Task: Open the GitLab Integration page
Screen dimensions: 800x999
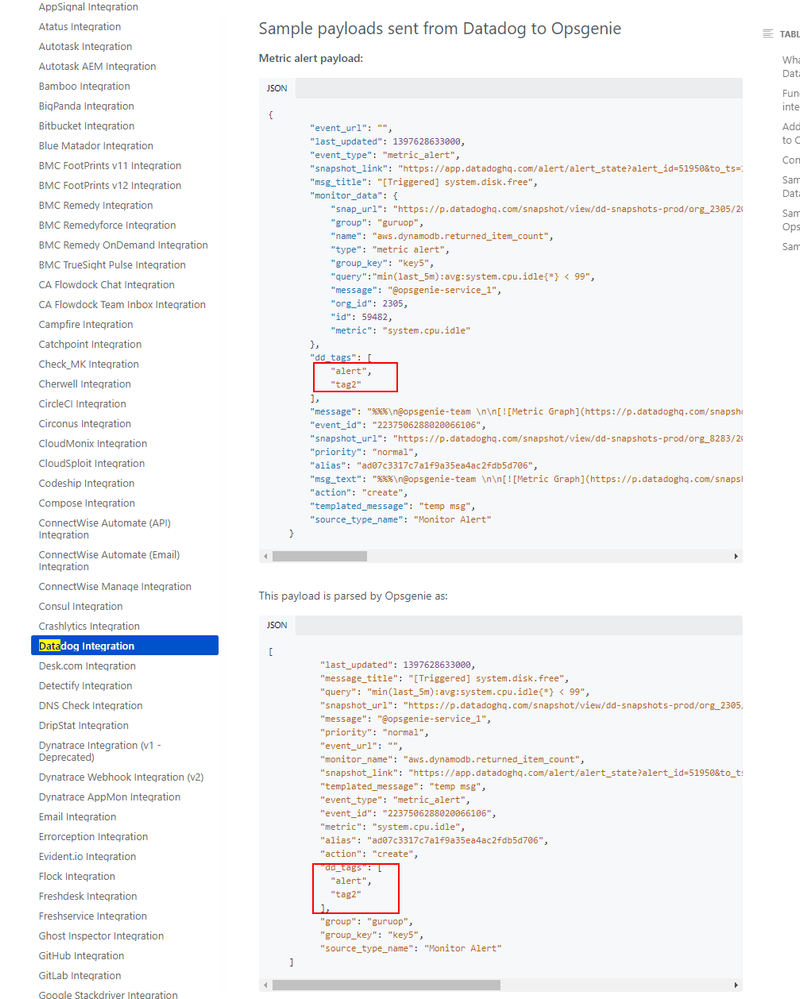Action: pos(78,975)
